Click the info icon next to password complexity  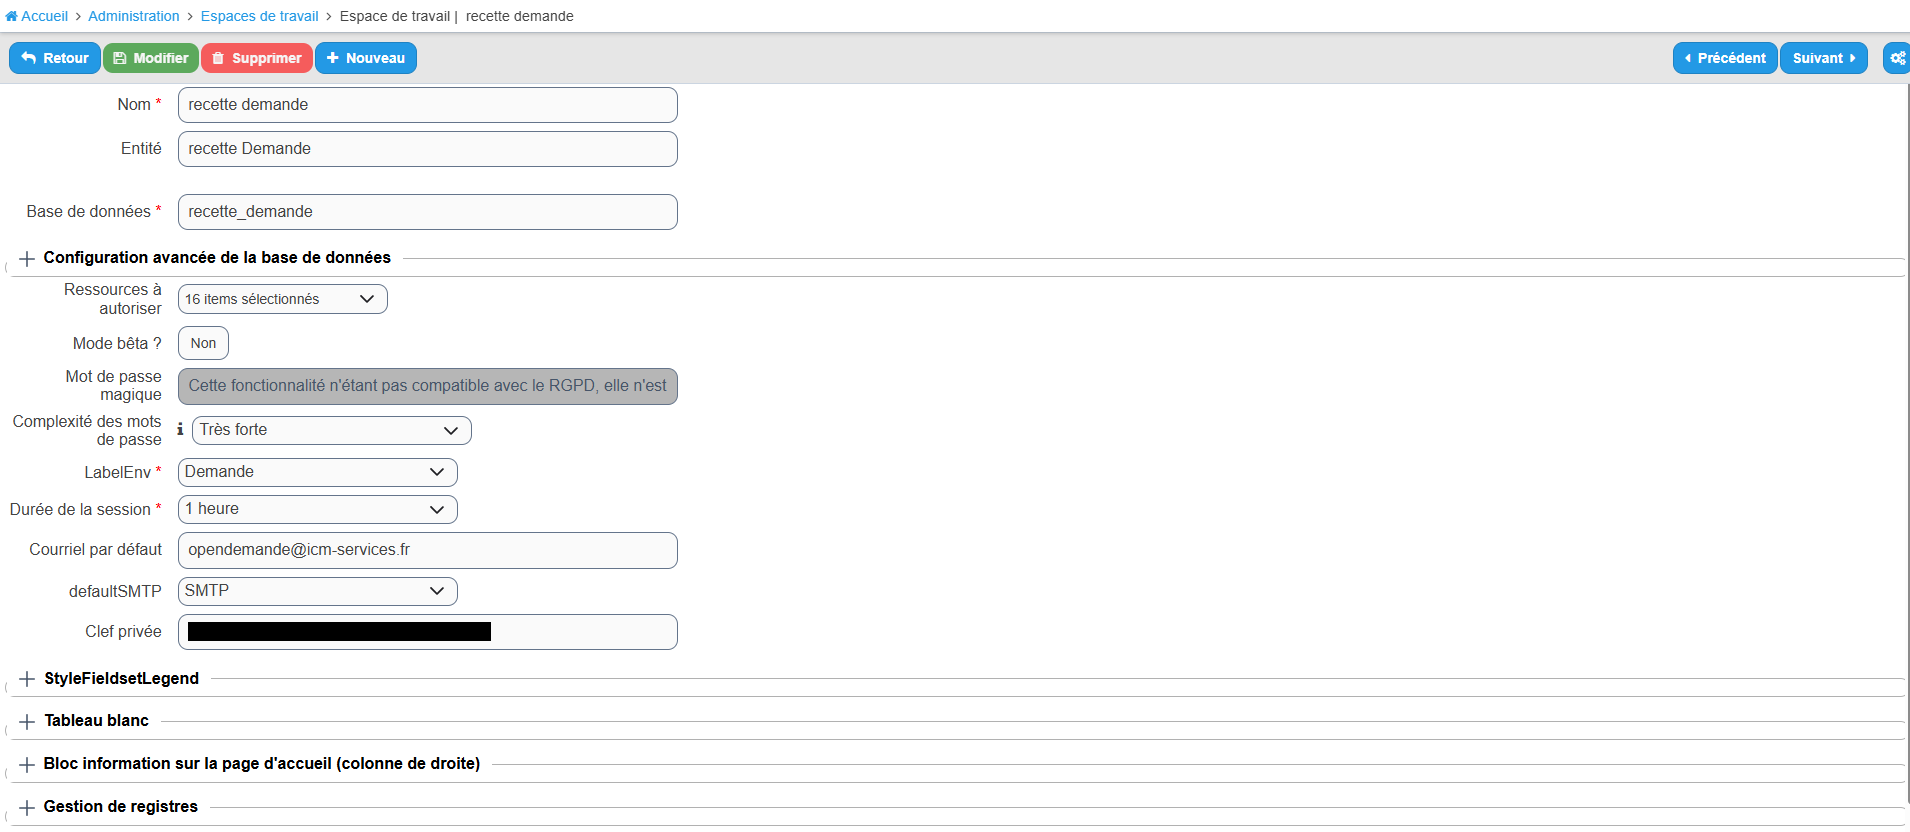click(x=180, y=429)
